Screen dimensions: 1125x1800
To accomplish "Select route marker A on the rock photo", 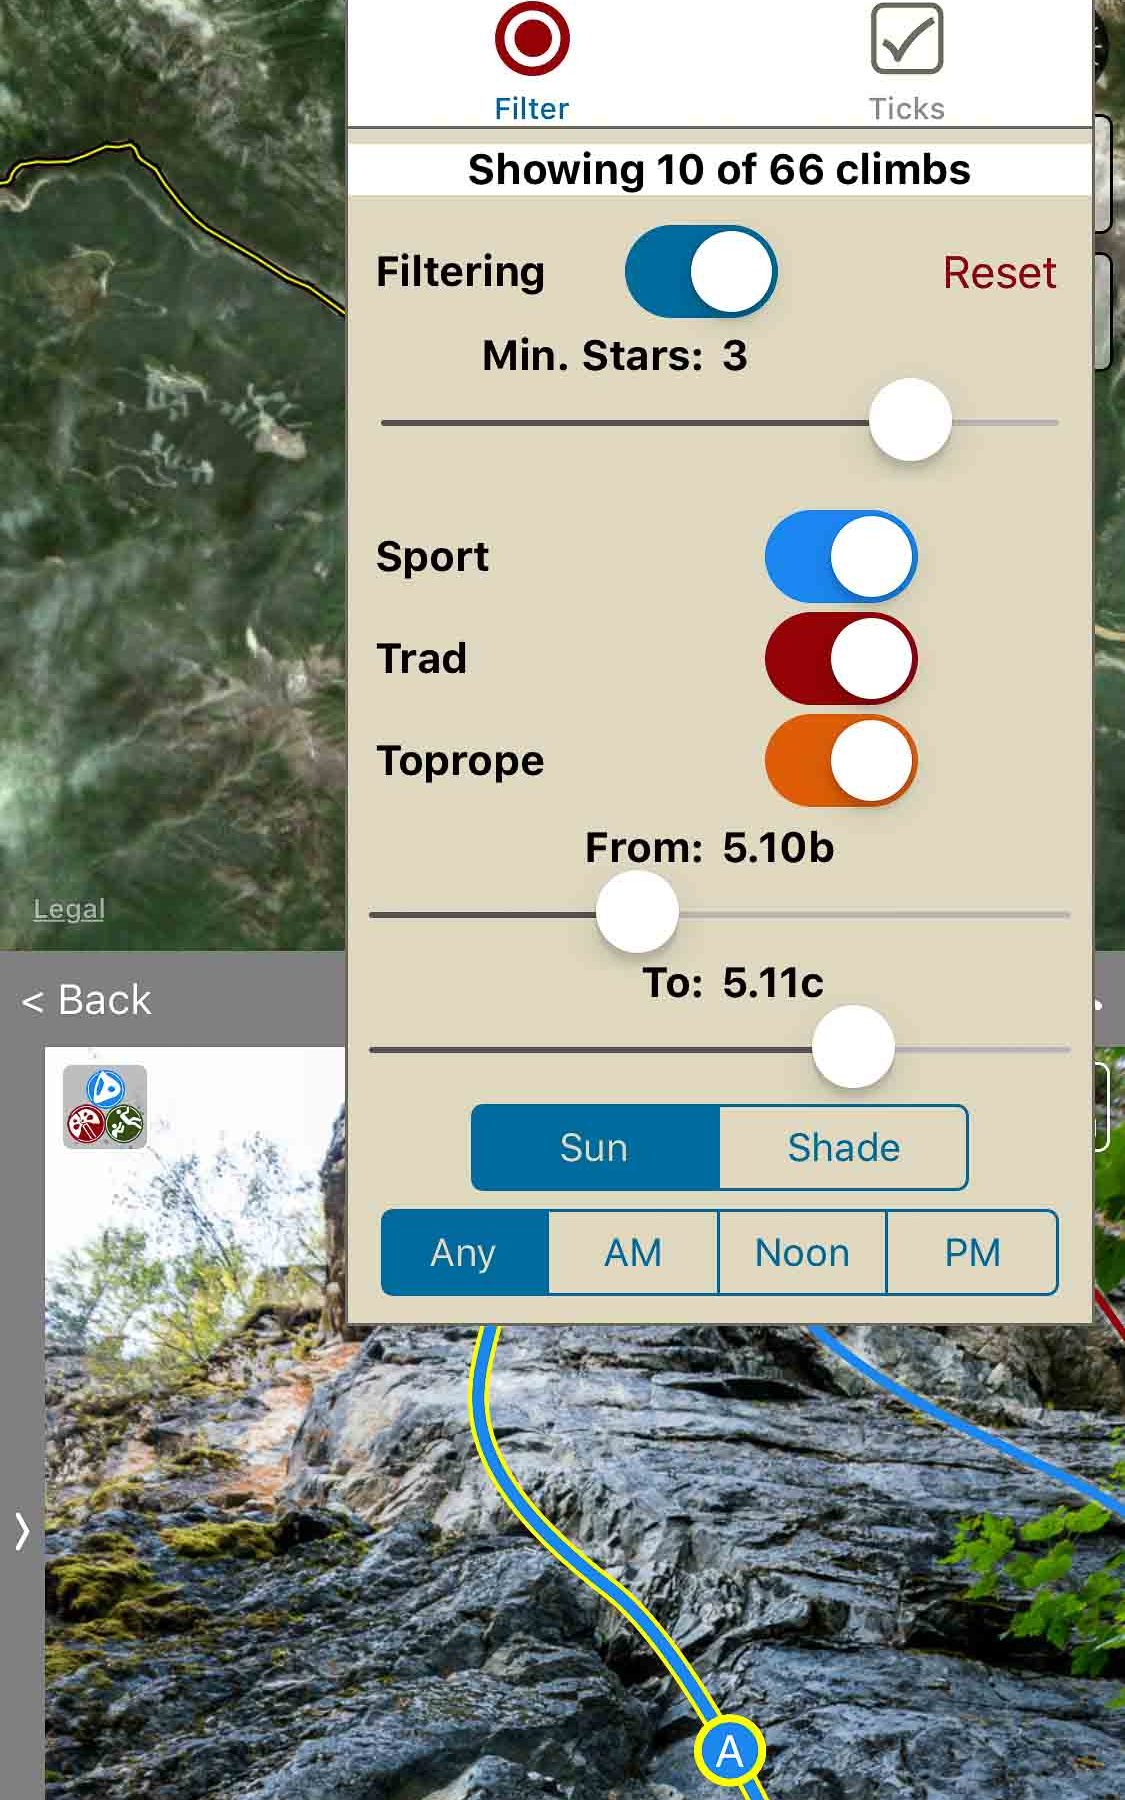I will (730, 1751).
